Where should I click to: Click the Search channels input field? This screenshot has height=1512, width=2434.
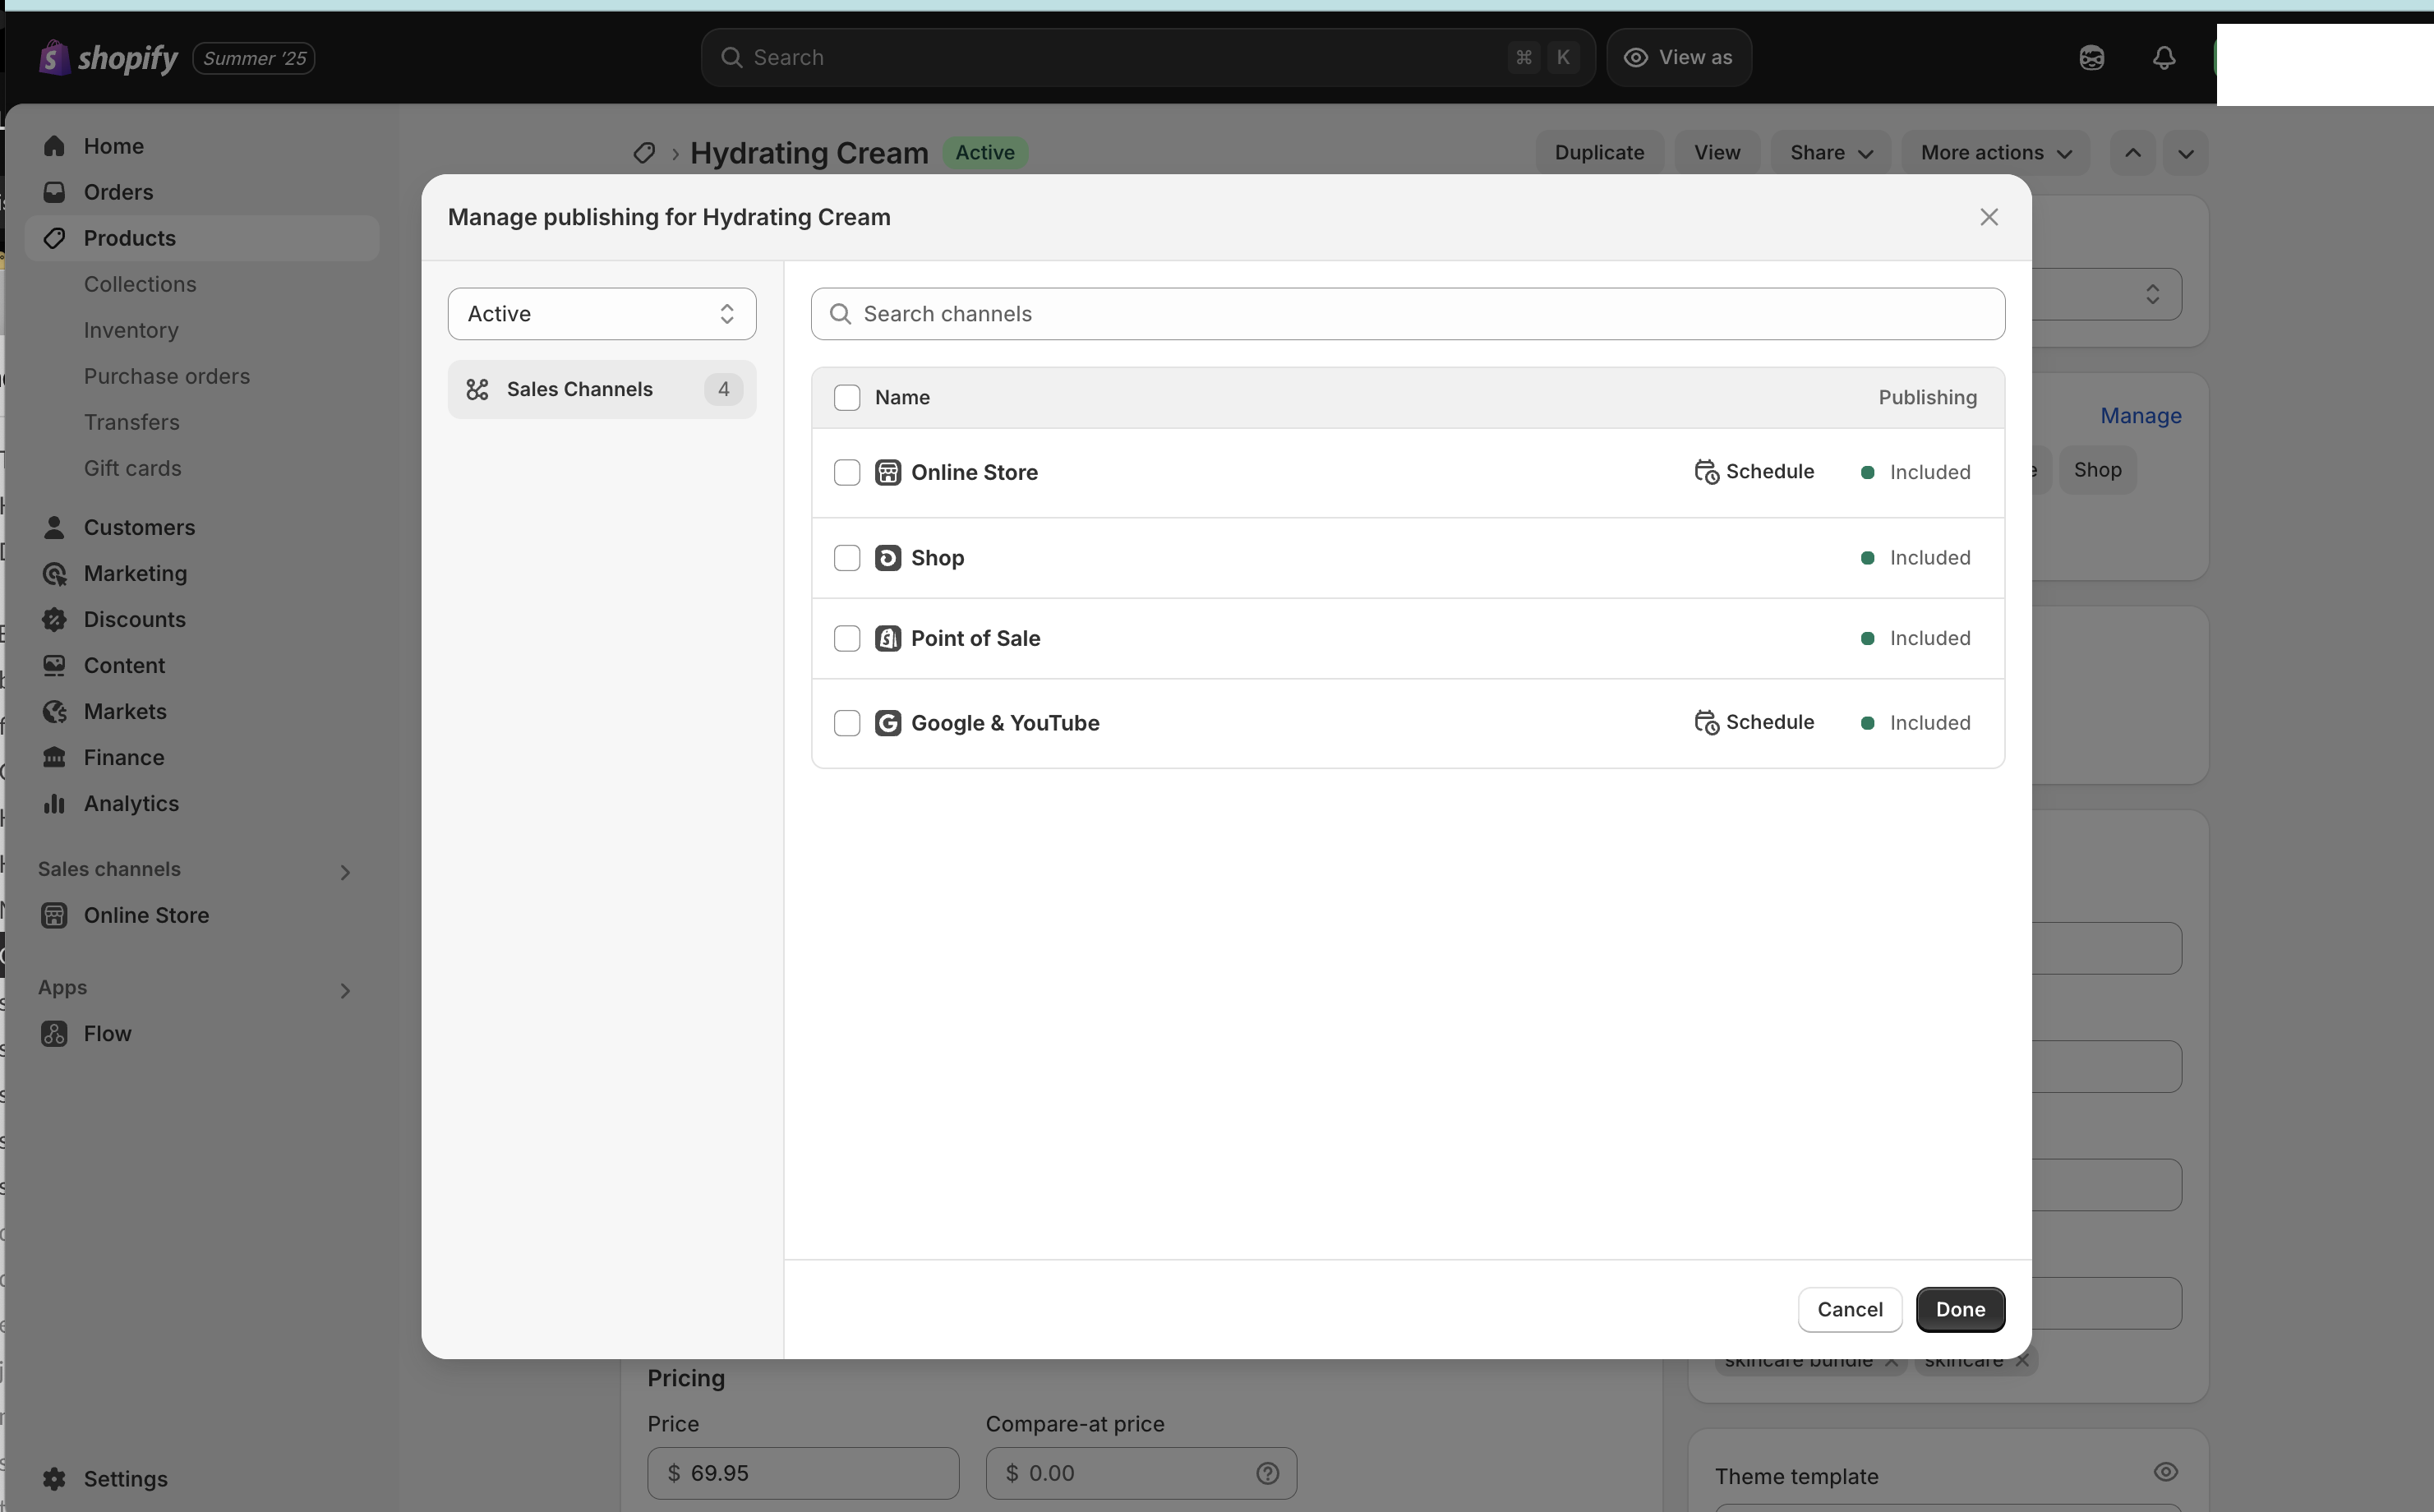[x=1407, y=314]
